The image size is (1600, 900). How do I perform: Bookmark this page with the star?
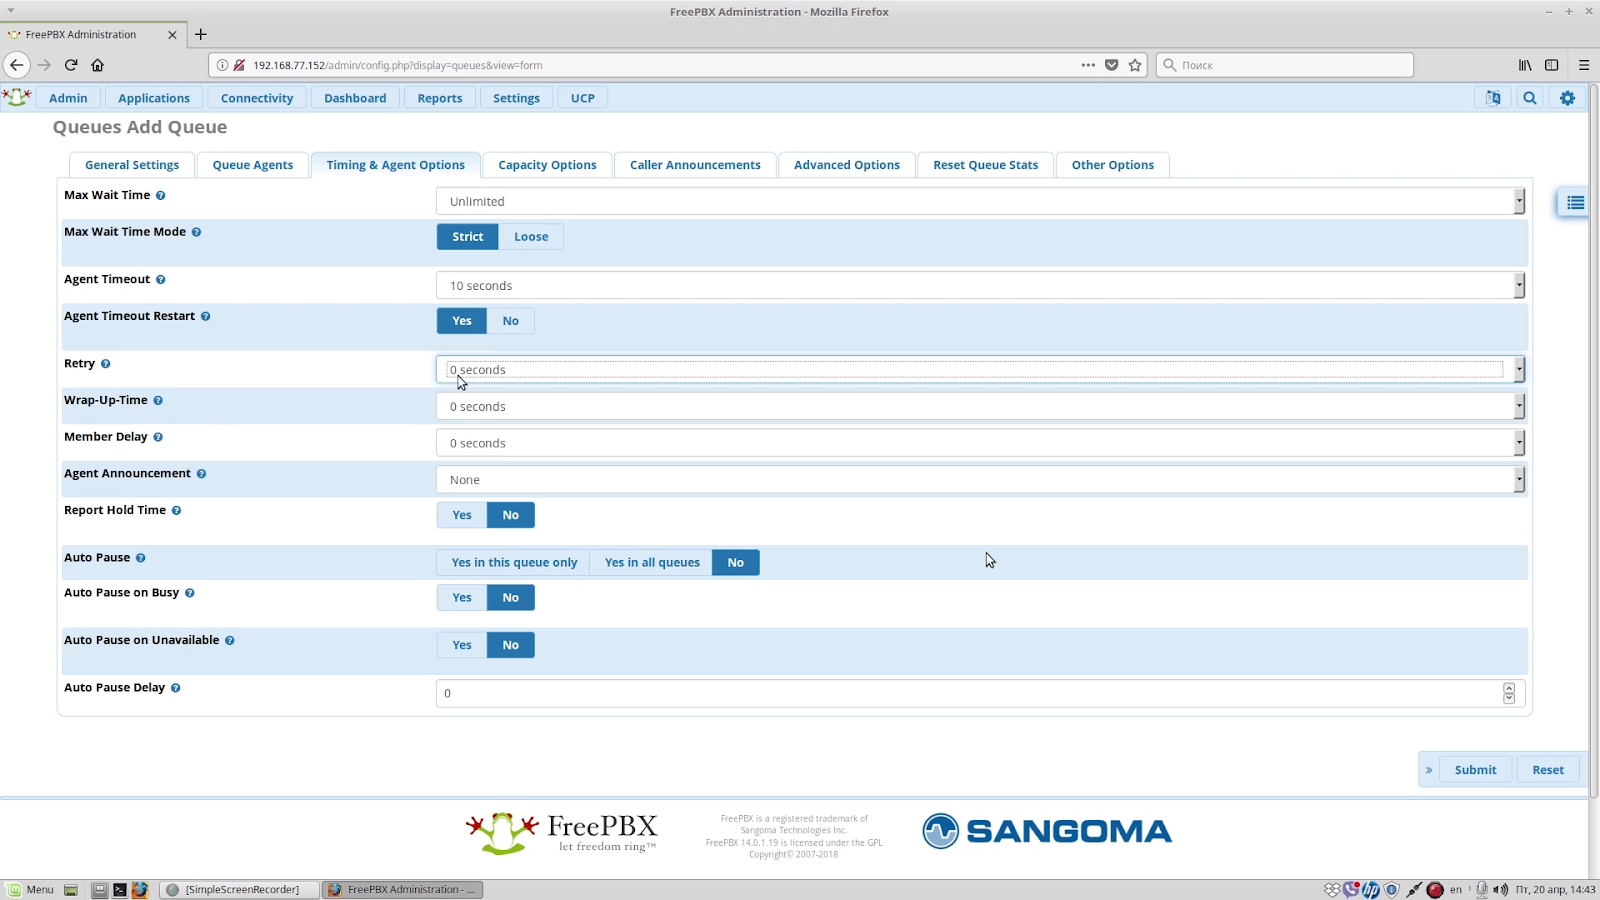point(1135,65)
